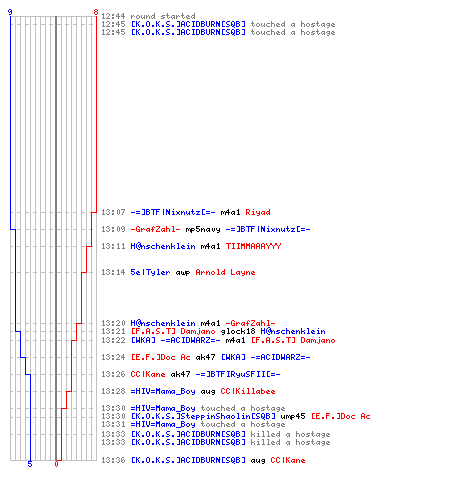Select the 13:07 Nixnutz kills Riyad entry
Viewport: 450px width, 500px height.
coord(186,212)
